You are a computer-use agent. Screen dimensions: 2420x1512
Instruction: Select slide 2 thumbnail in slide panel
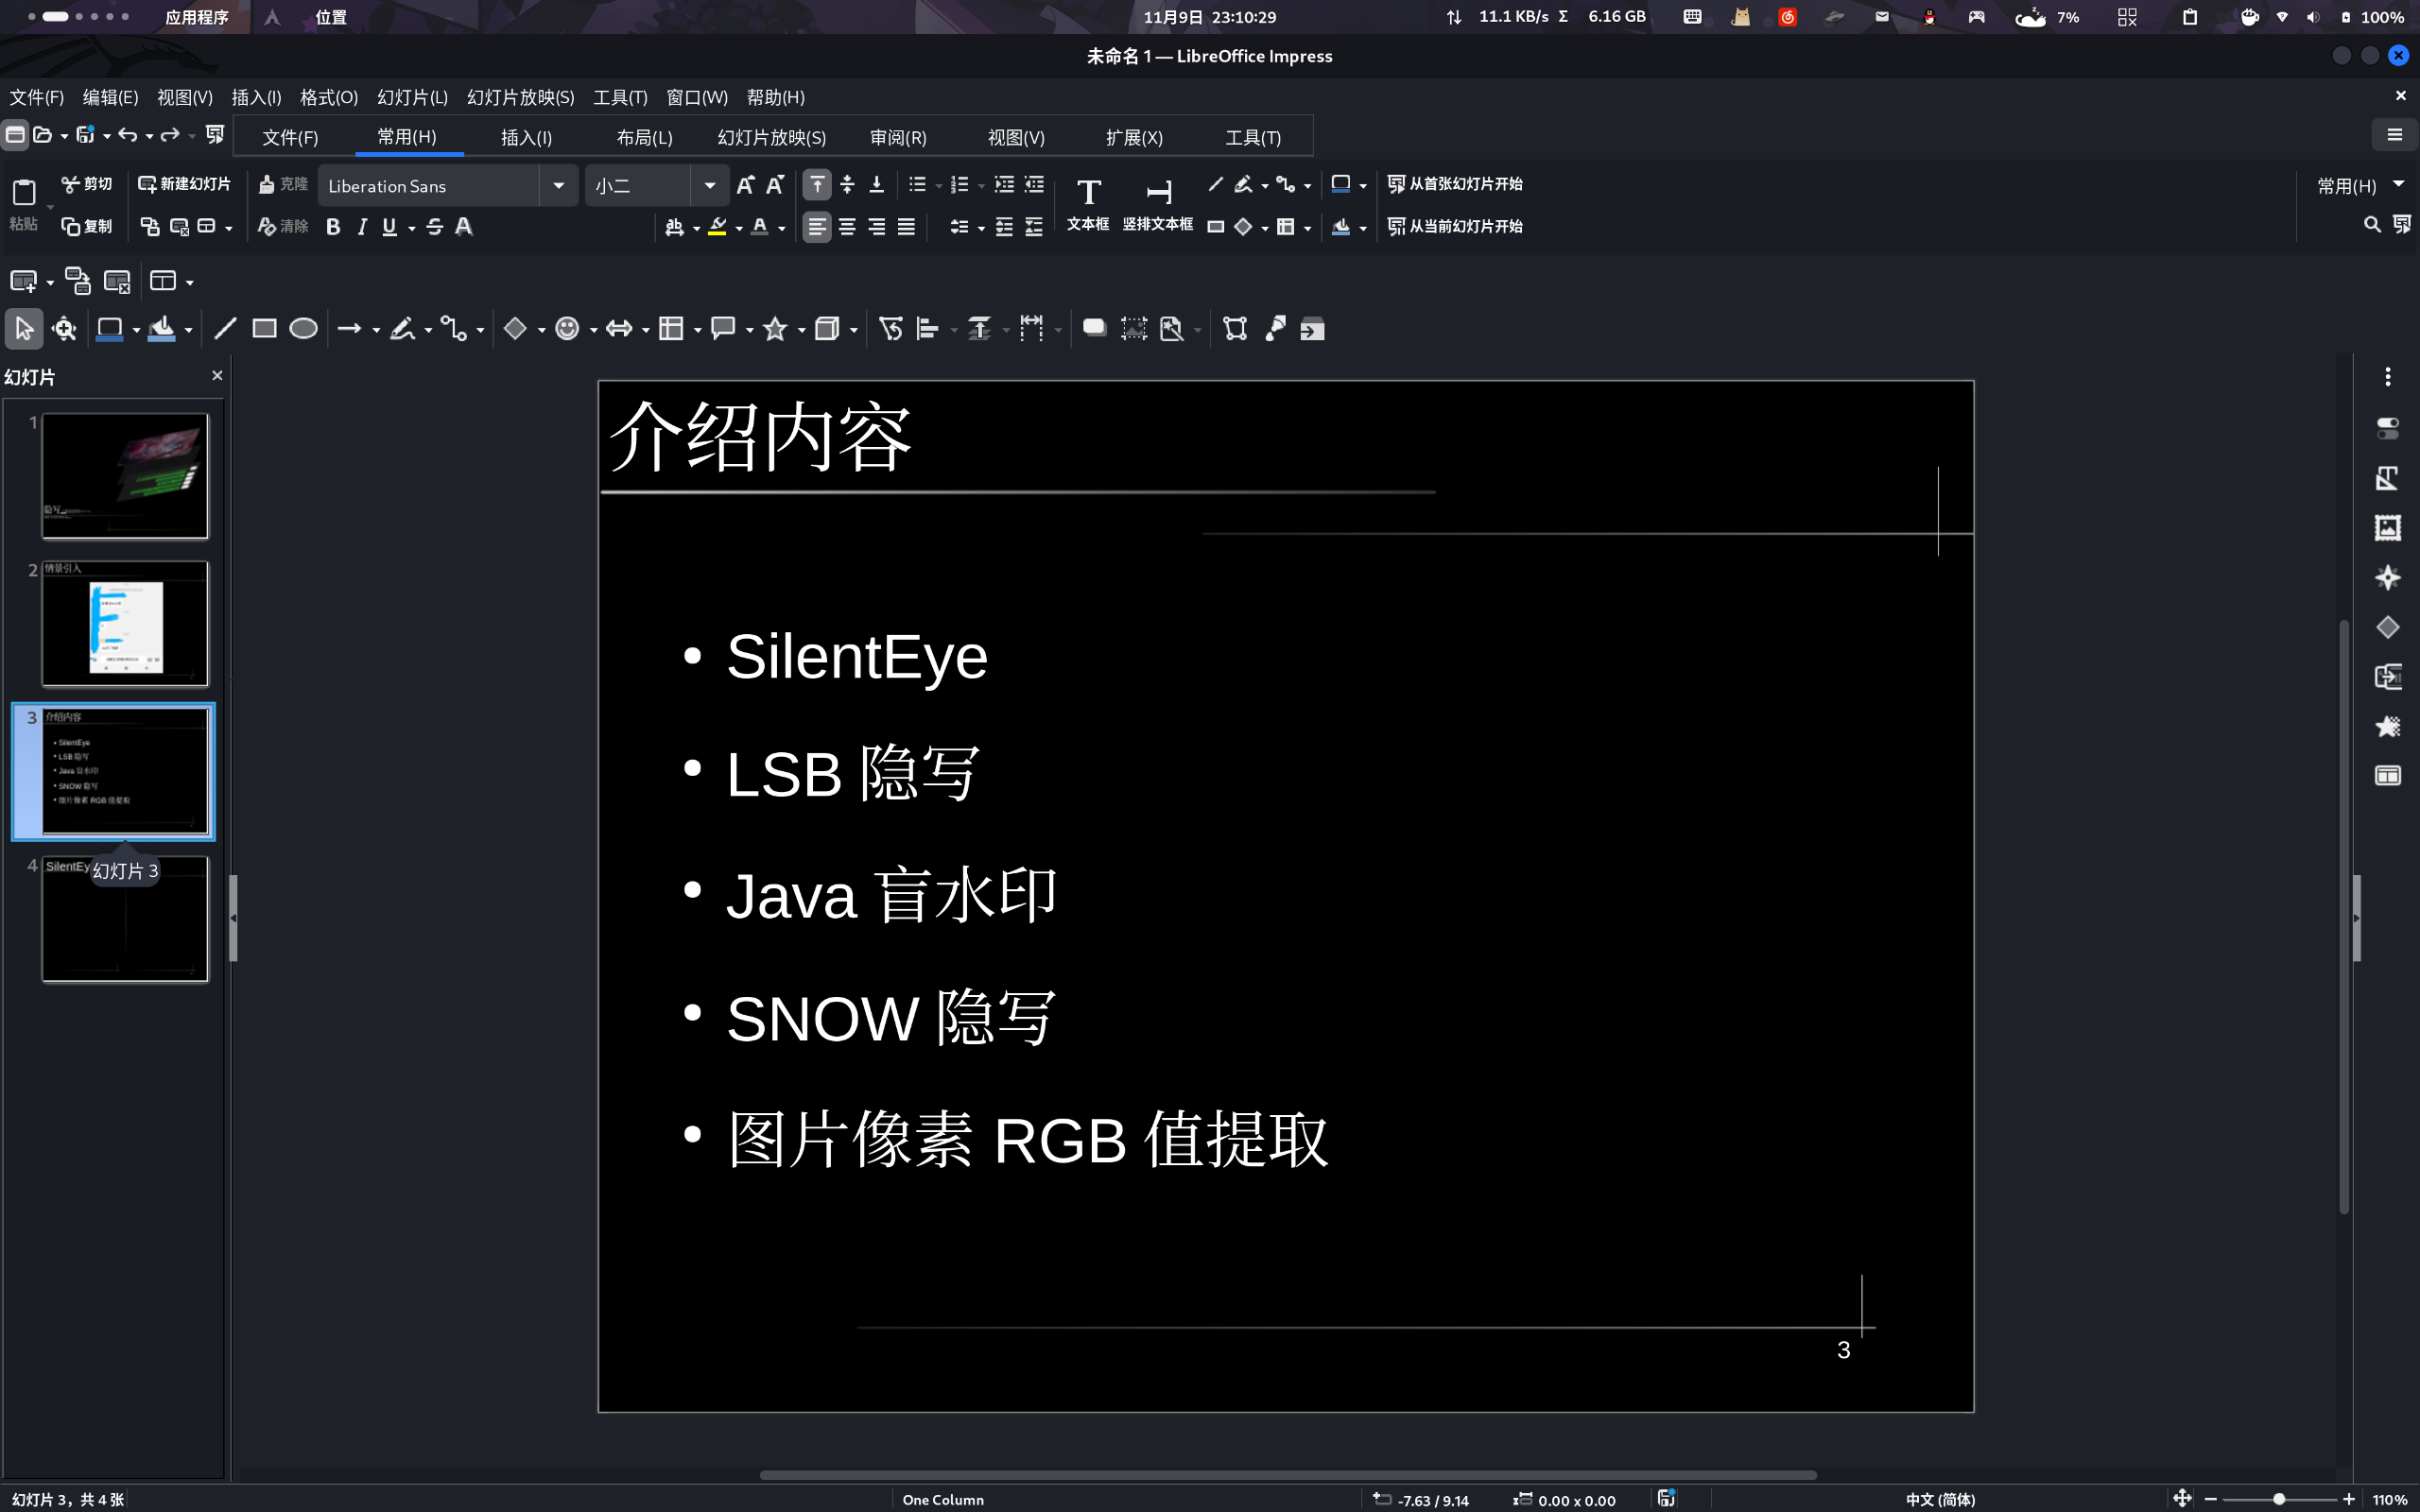[x=125, y=623]
